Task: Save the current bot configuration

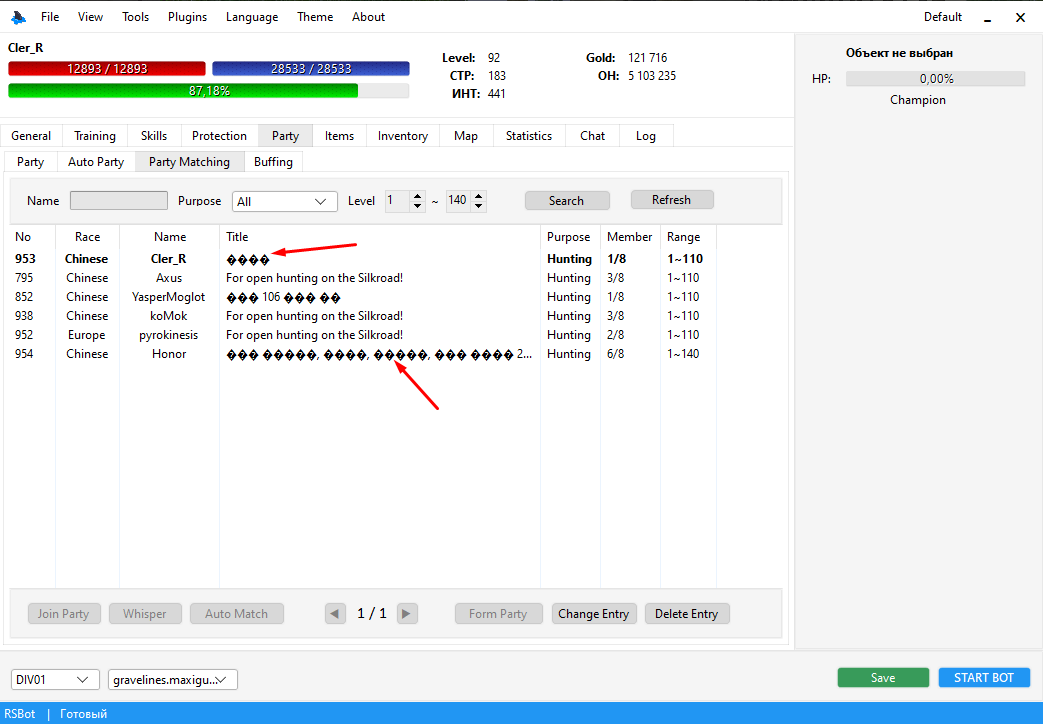Action: (x=883, y=677)
